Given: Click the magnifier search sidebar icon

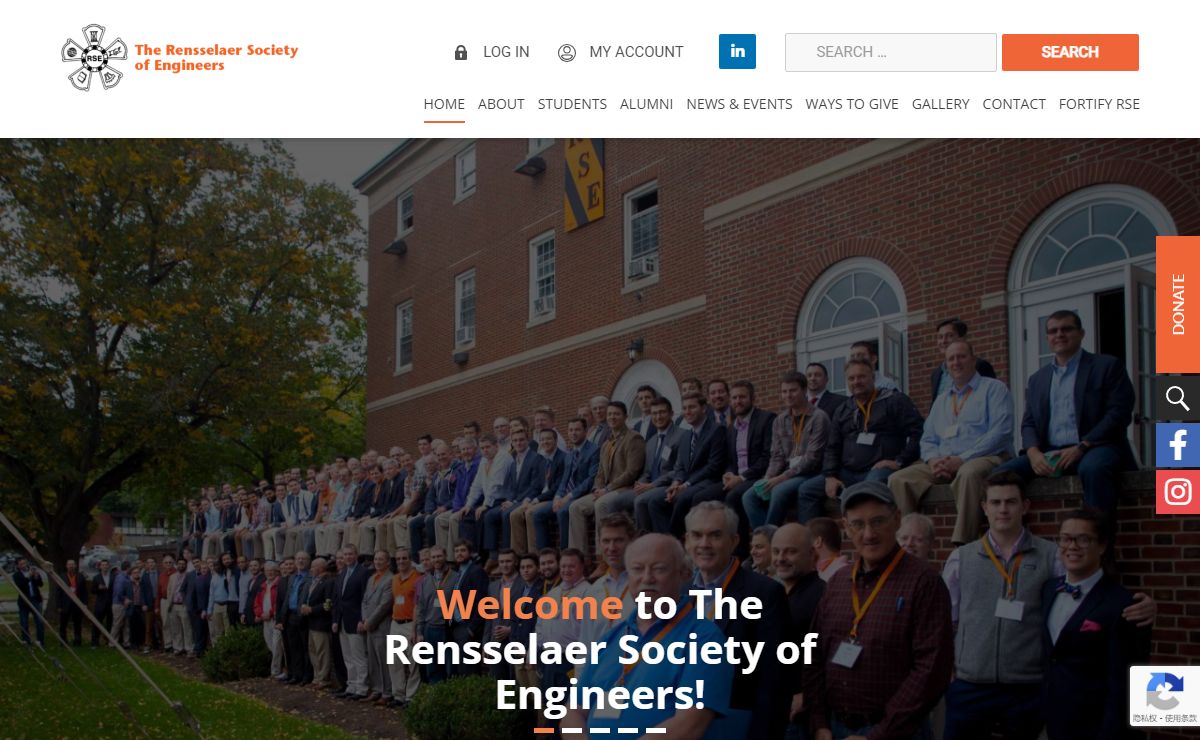Looking at the screenshot, I should (1178, 398).
